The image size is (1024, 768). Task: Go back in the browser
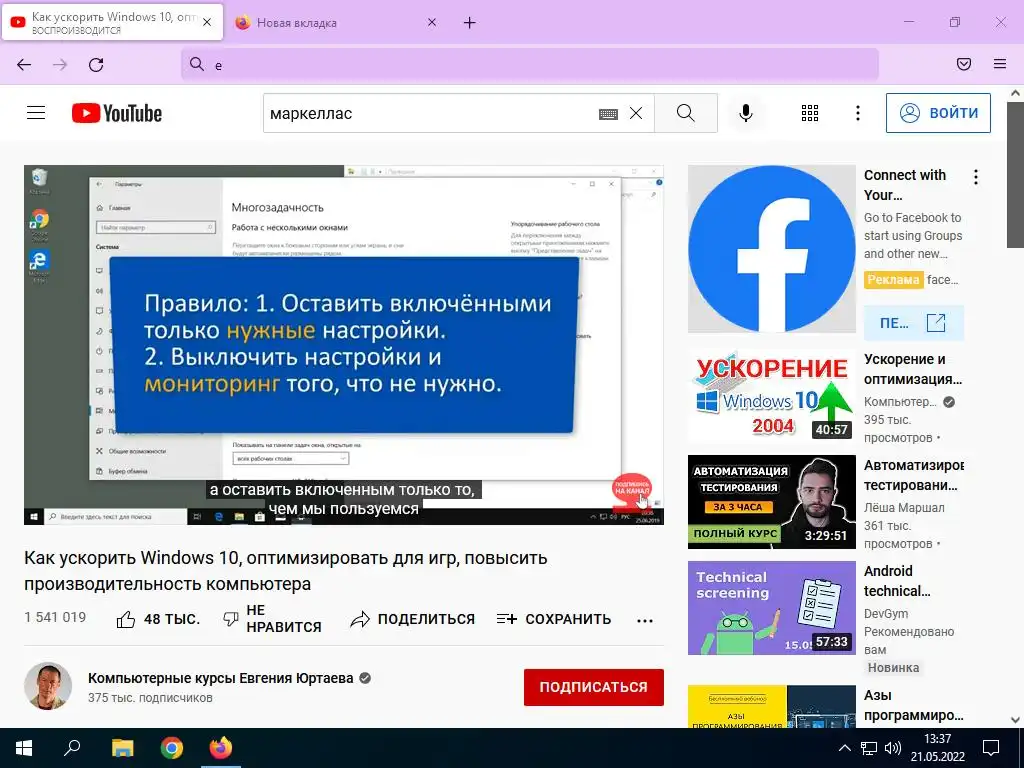(x=24, y=65)
